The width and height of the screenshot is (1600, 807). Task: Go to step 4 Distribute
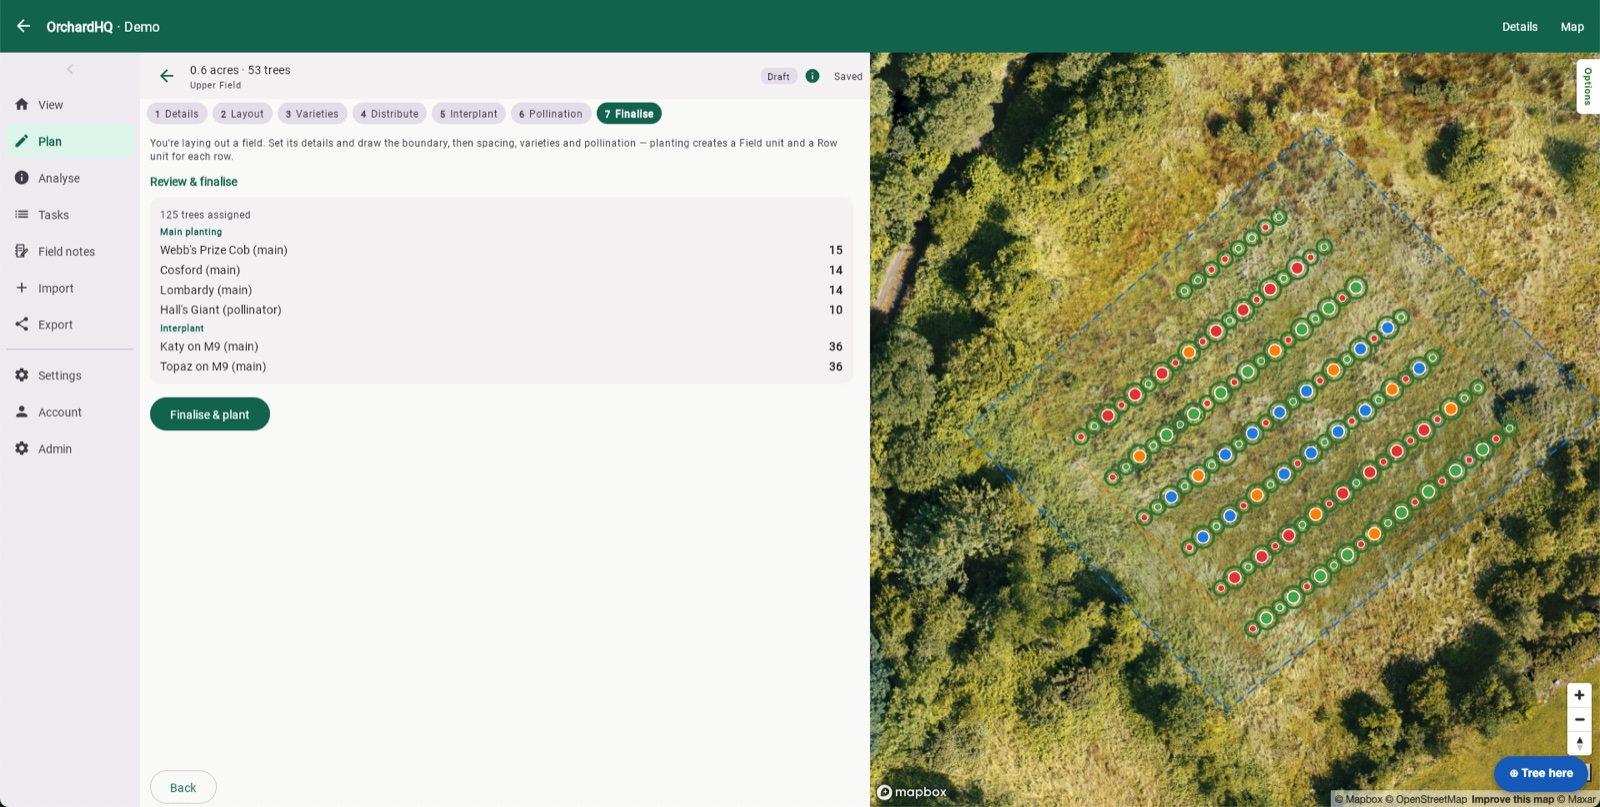(389, 114)
